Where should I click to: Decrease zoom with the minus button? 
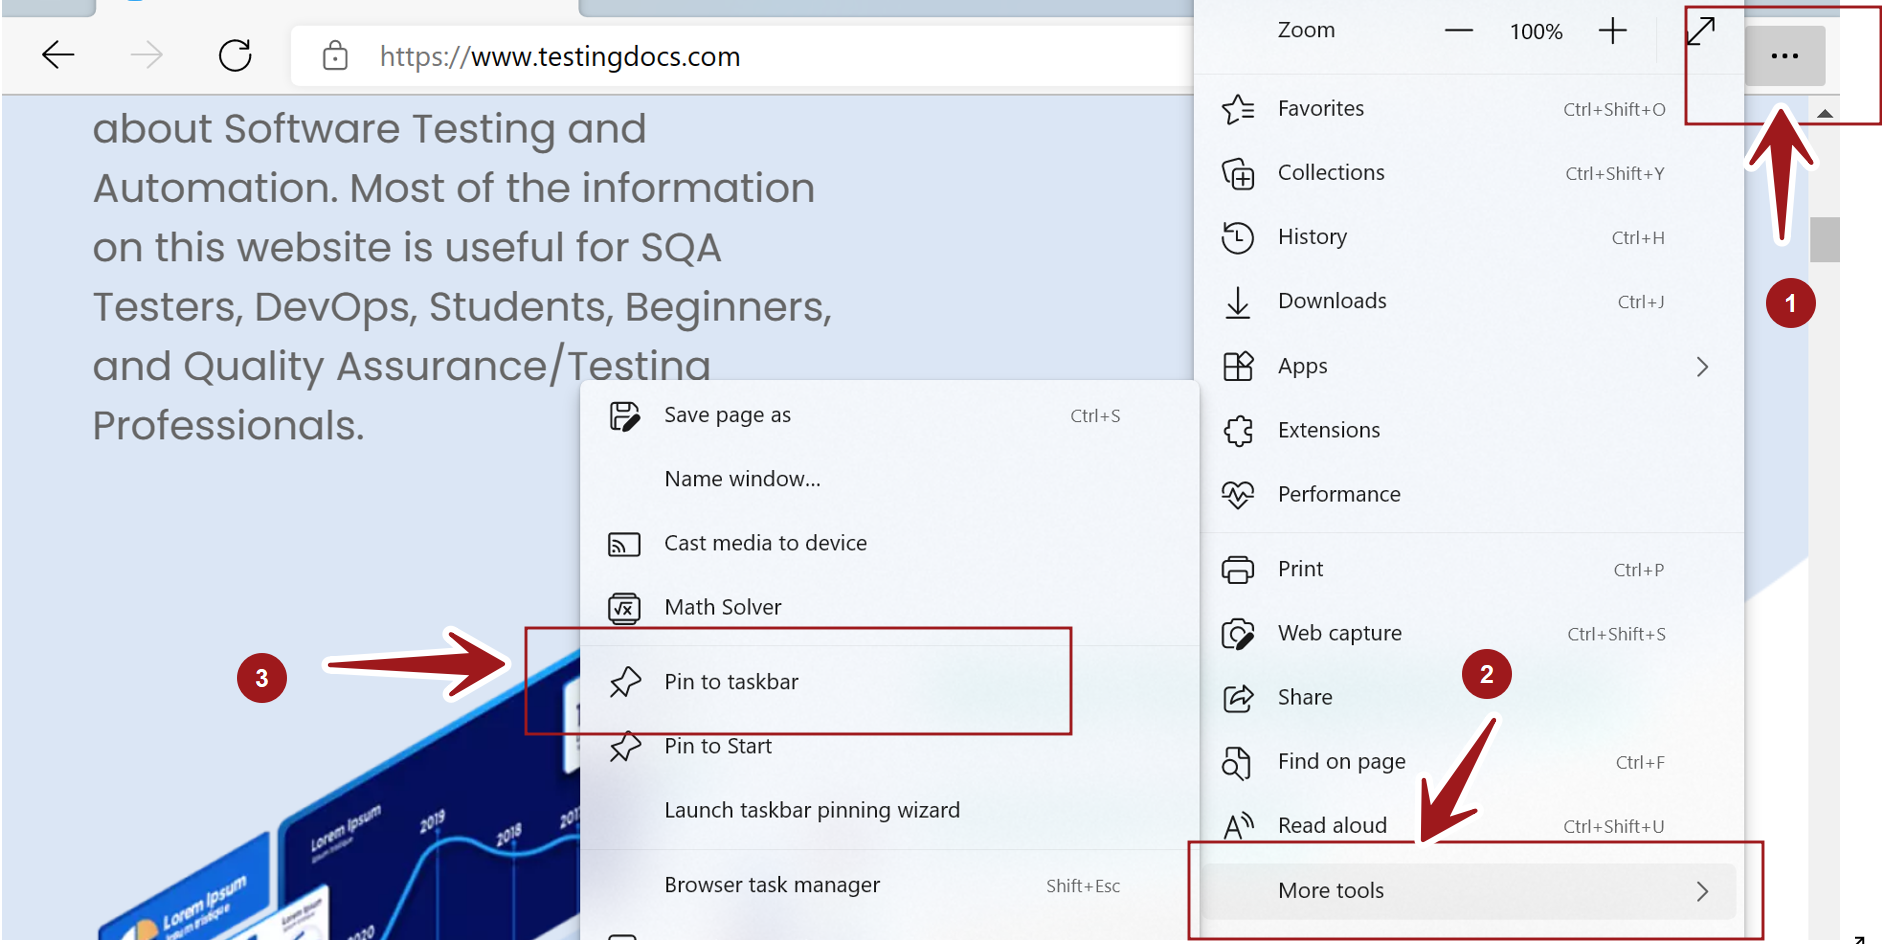pyautogui.click(x=1459, y=31)
